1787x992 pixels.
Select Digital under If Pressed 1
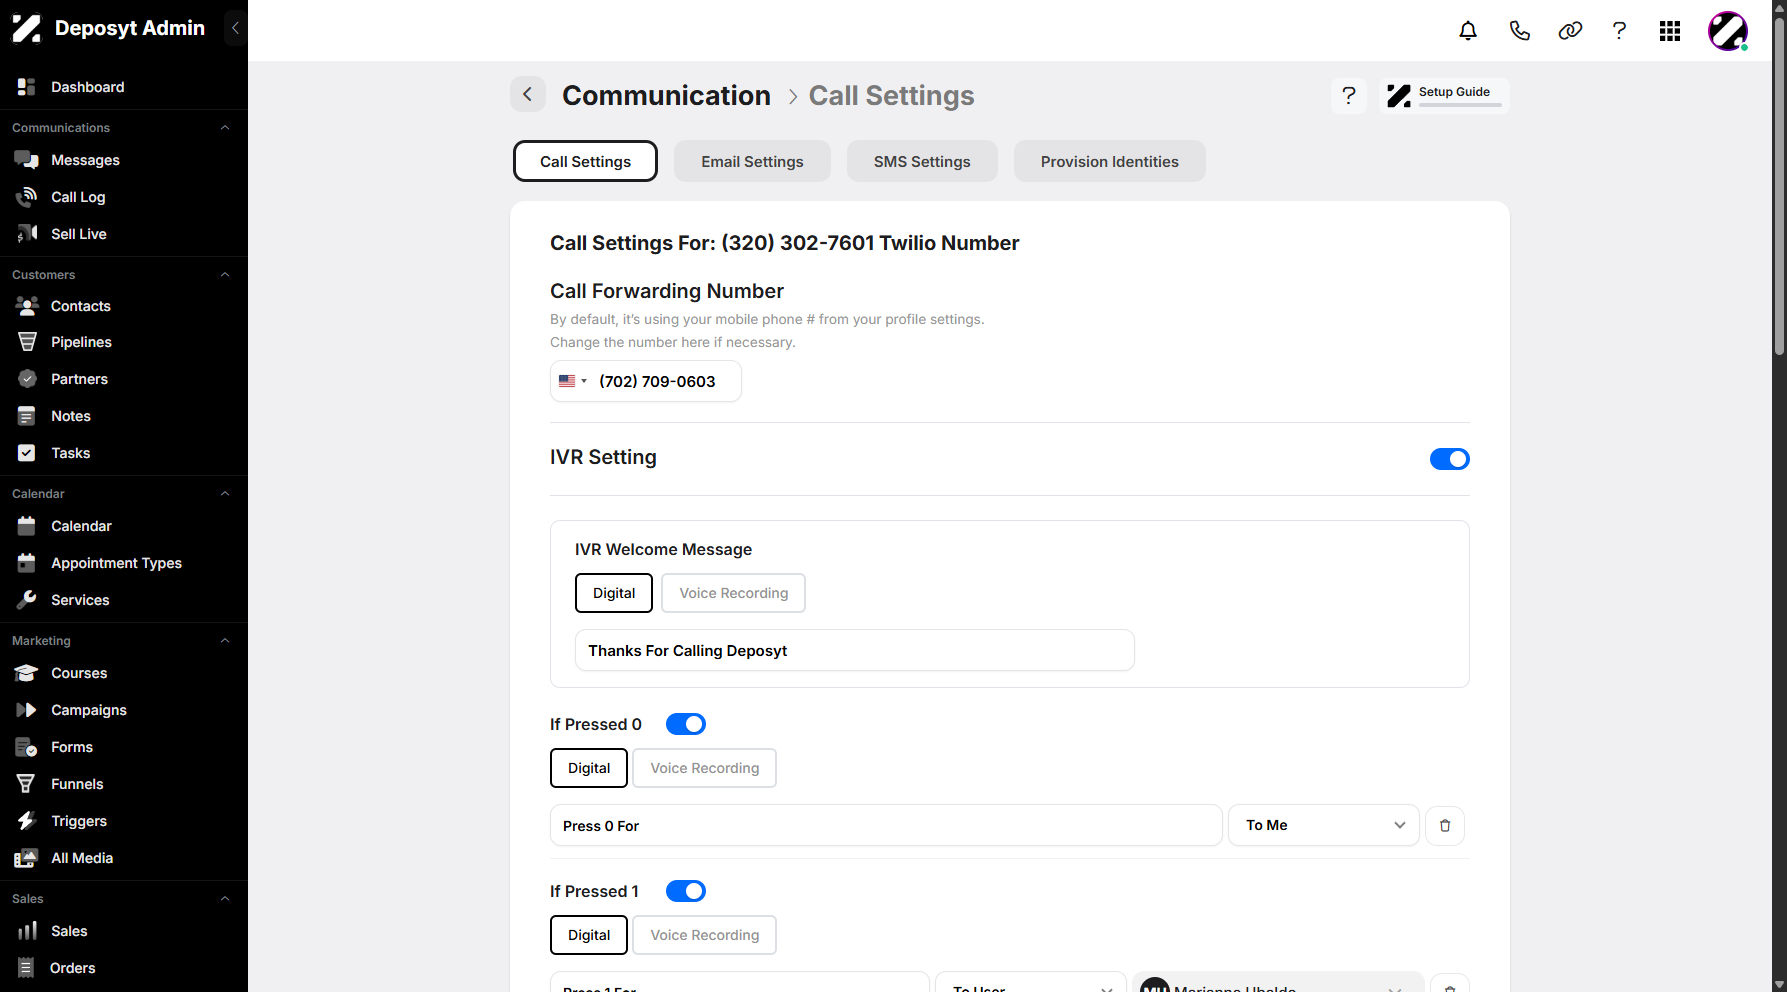pos(589,935)
